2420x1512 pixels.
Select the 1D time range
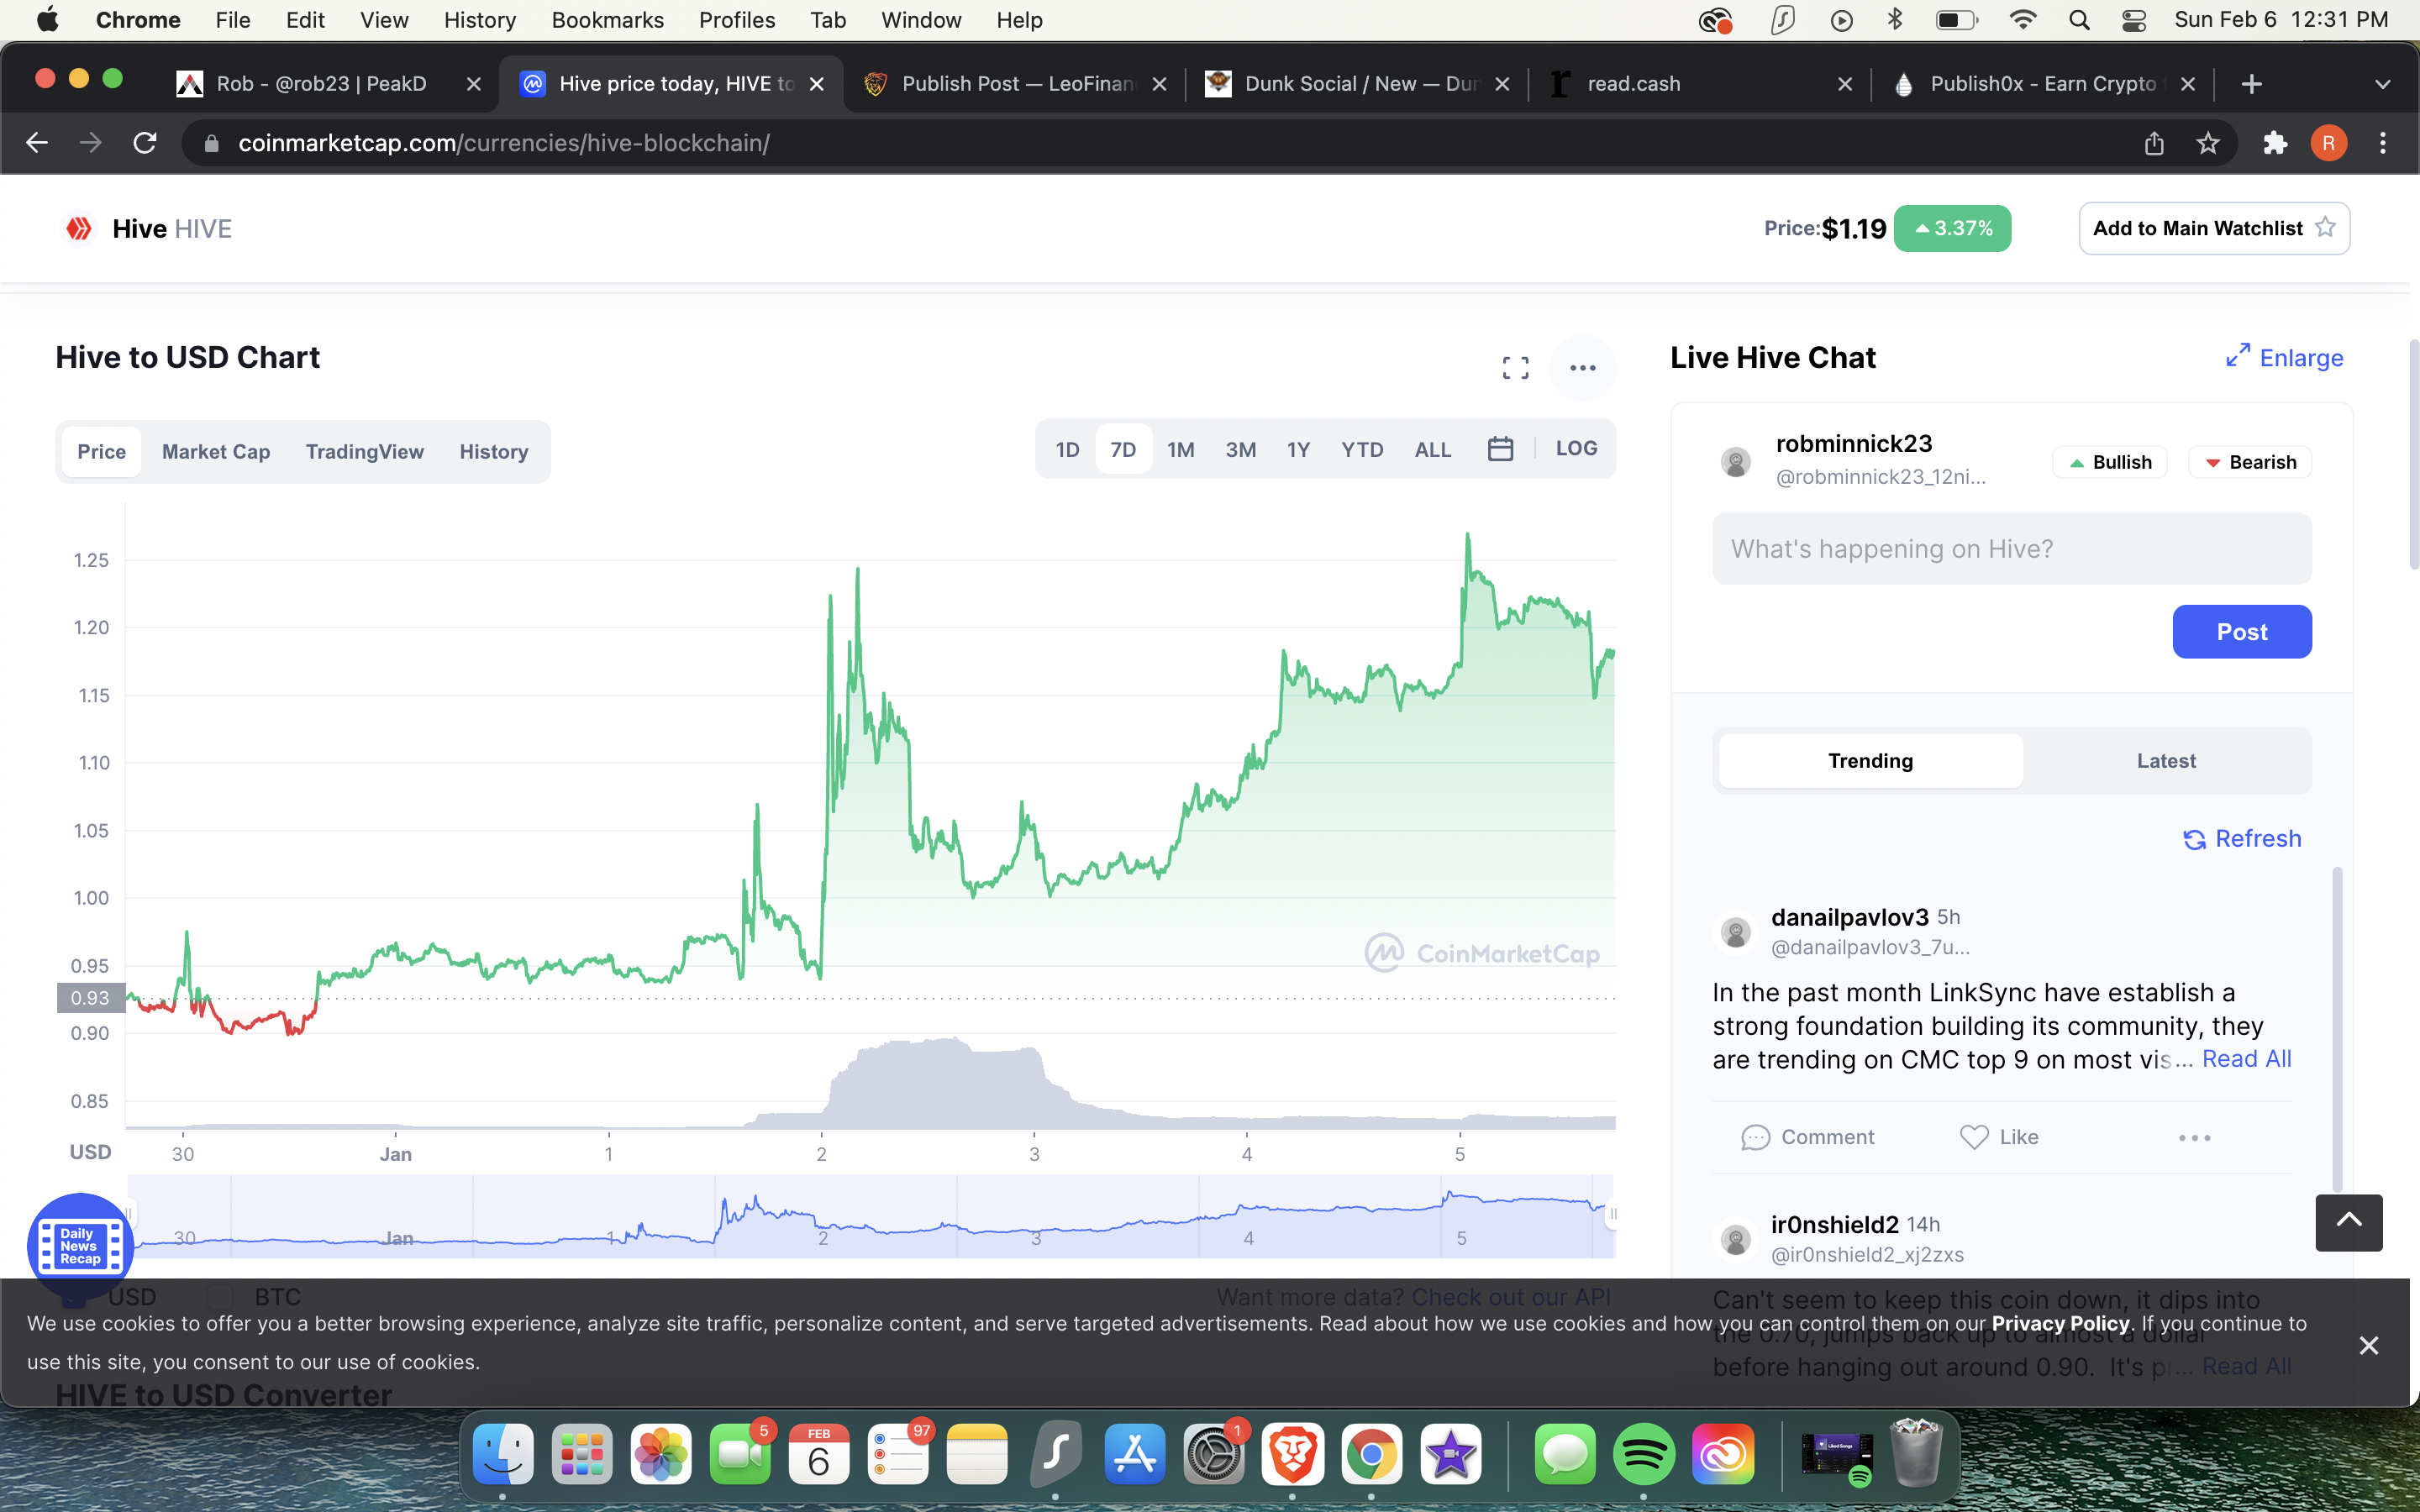(x=1067, y=449)
